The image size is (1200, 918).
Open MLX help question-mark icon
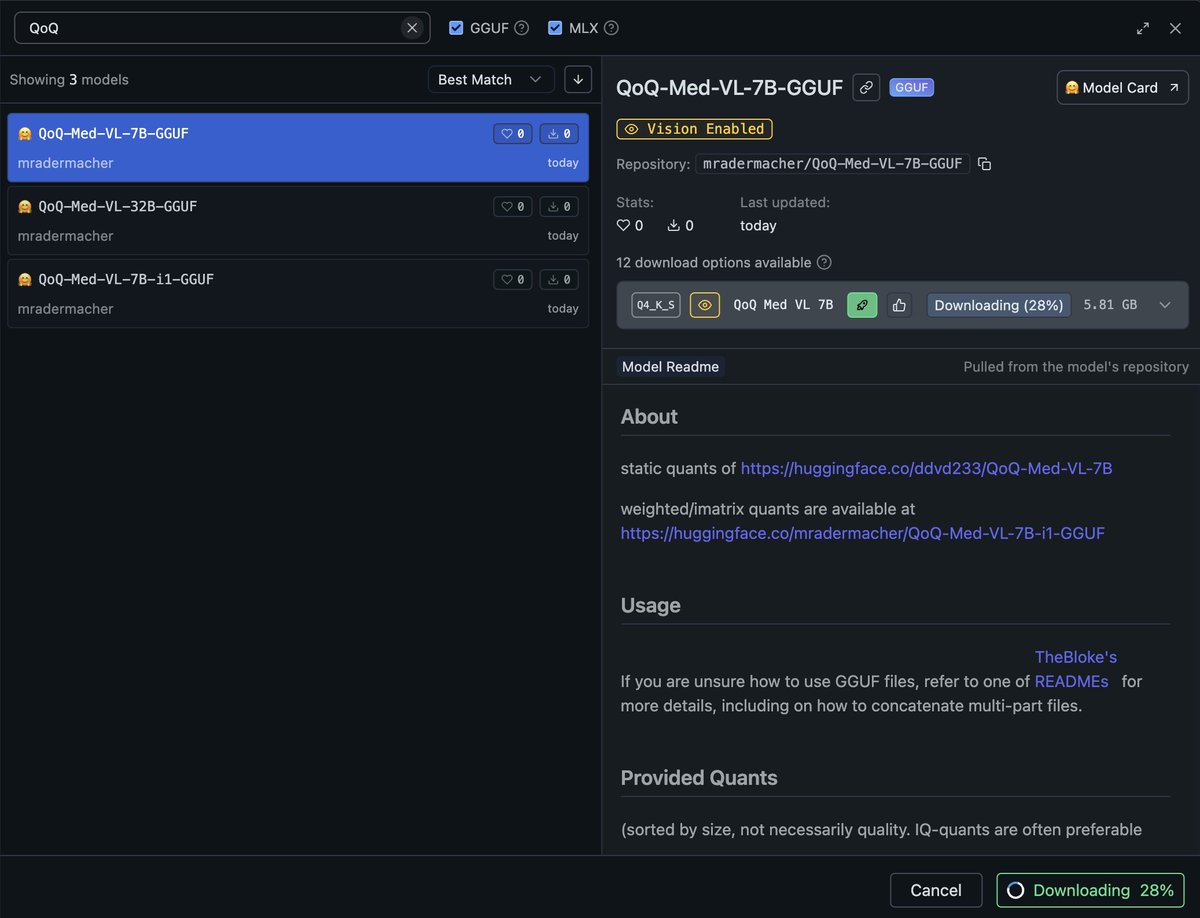611,28
